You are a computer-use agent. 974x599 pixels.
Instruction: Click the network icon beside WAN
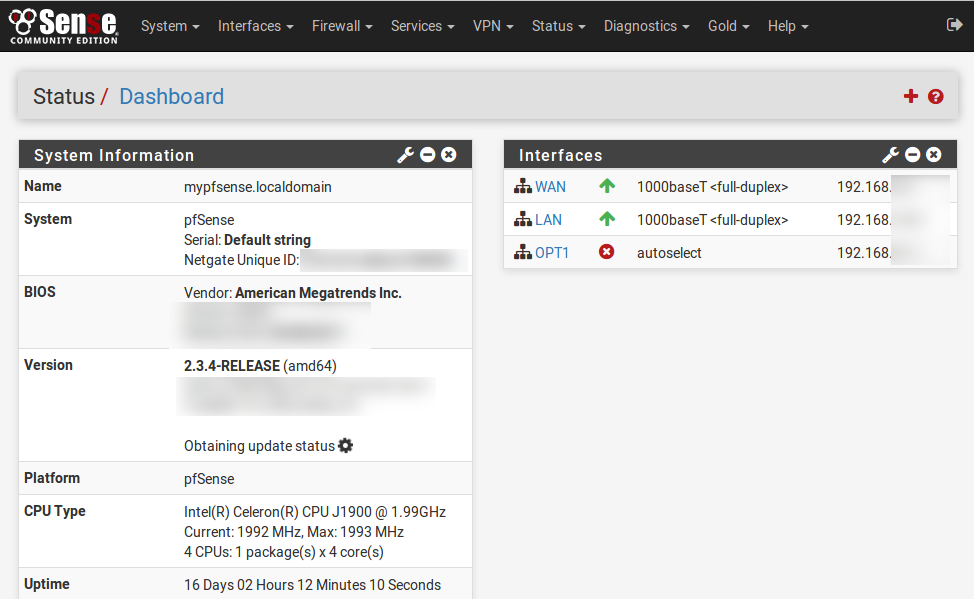(x=523, y=186)
